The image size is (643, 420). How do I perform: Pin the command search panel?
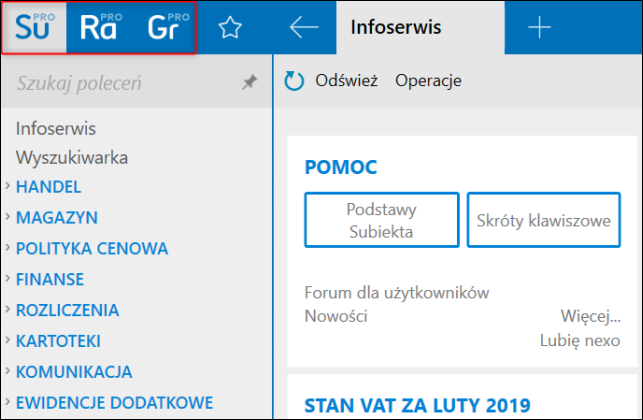(250, 84)
